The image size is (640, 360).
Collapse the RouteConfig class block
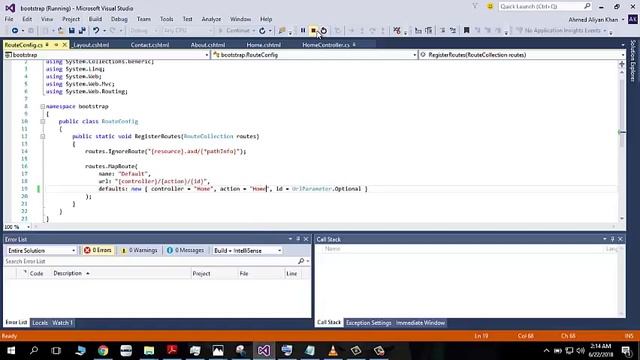42,121
